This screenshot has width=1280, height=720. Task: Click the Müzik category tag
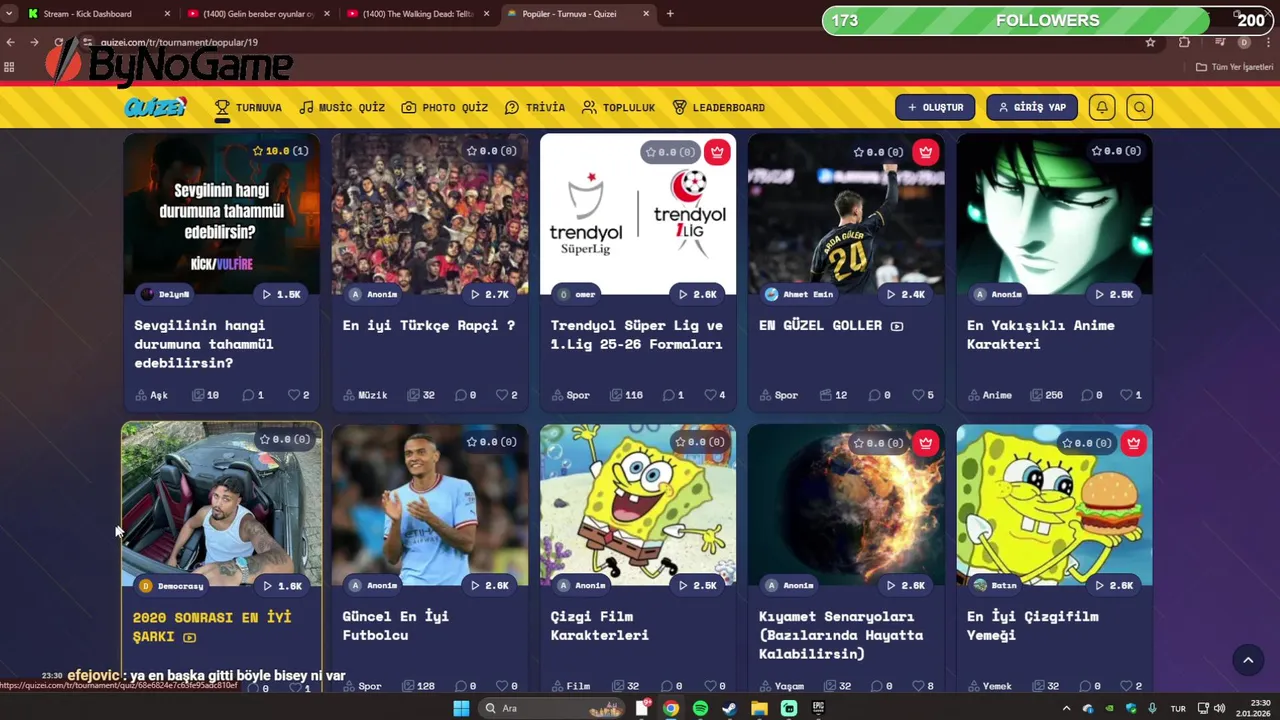pos(365,395)
